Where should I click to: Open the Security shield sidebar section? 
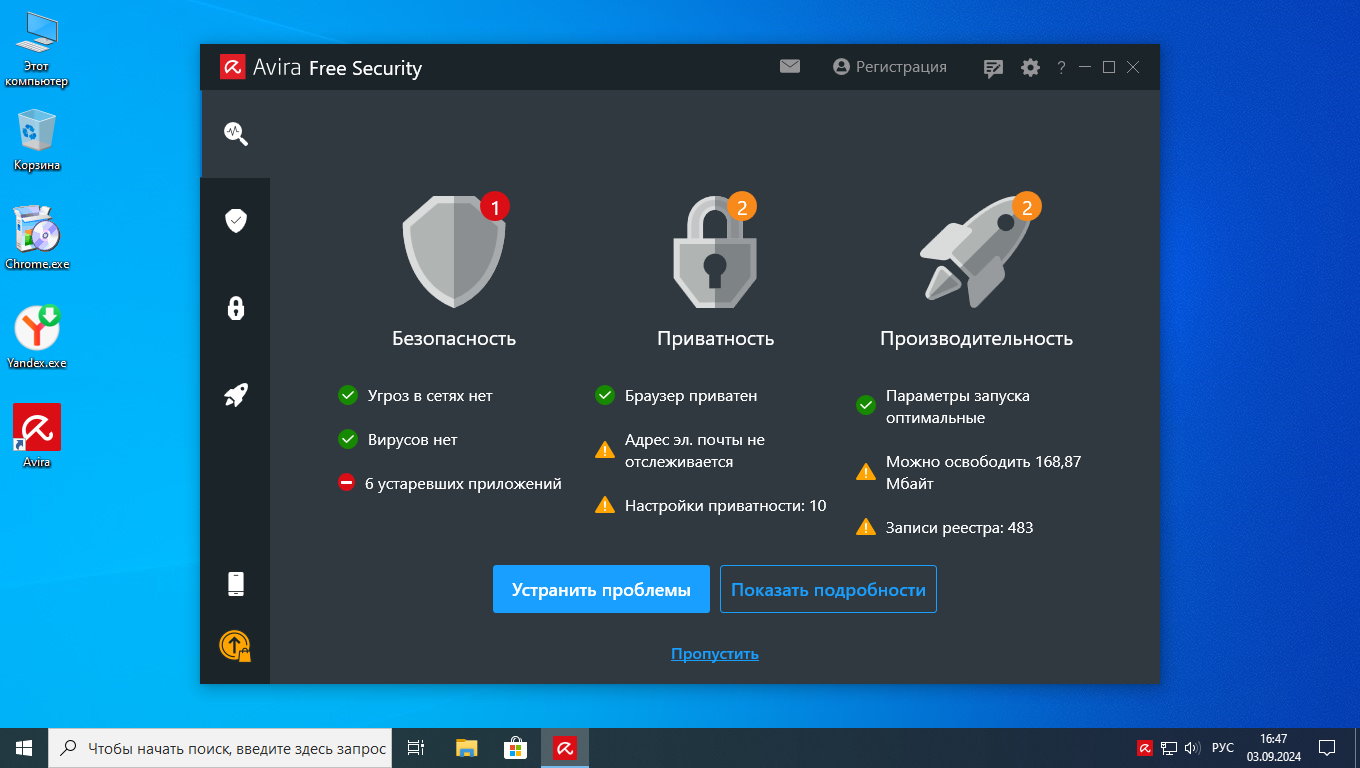click(x=236, y=221)
